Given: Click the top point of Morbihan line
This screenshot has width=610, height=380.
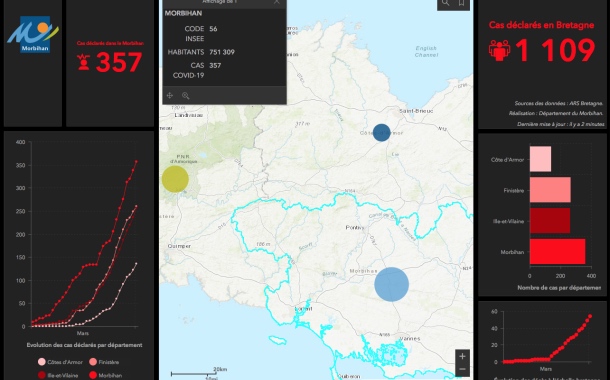Looking at the screenshot, I should pyautogui.click(x=136, y=161).
